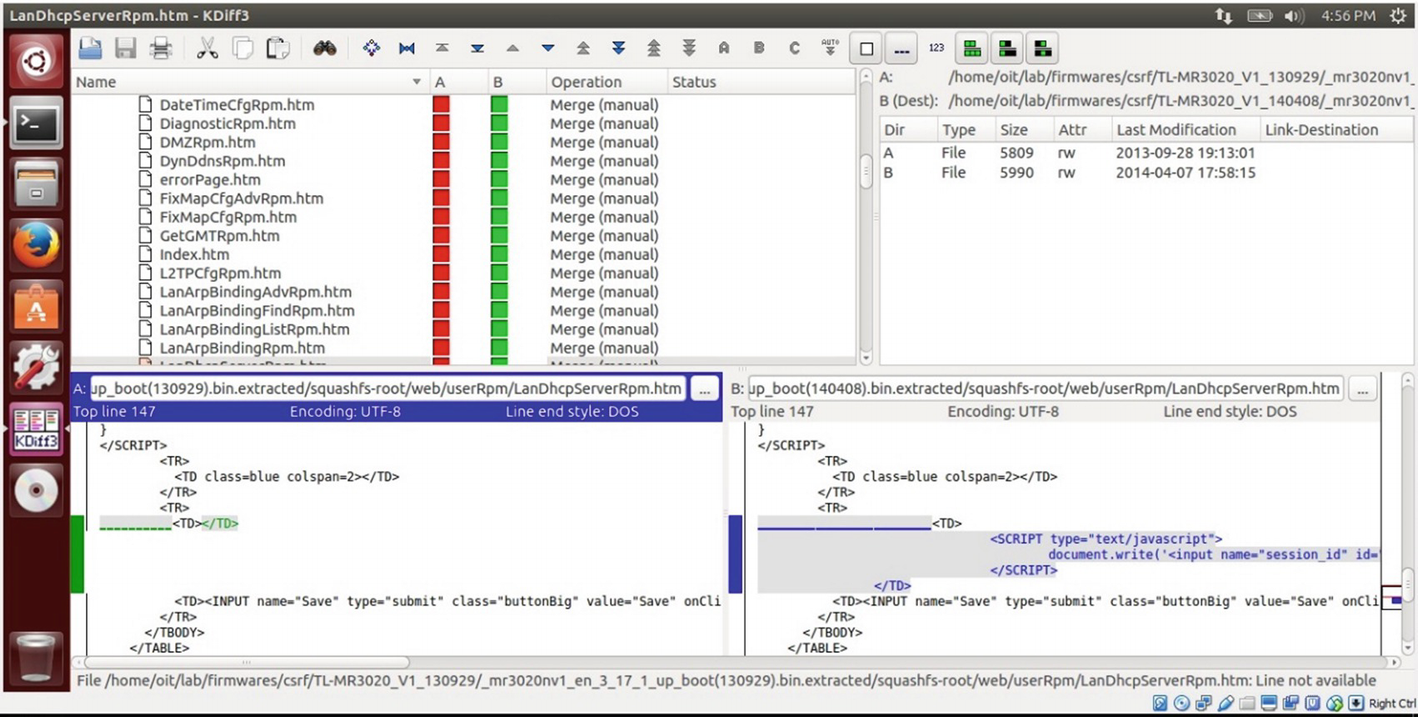This screenshot has width=1418, height=717.
Task: Toggle auto-advance to next conflict
Action: [x=830, y=48]
